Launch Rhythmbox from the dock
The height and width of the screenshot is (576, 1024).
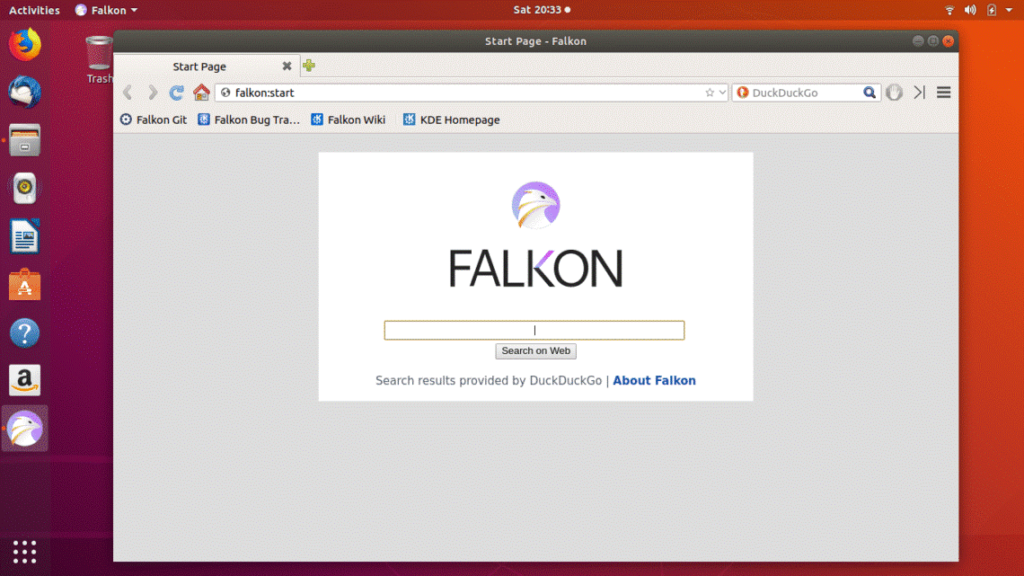click(25, 188)
